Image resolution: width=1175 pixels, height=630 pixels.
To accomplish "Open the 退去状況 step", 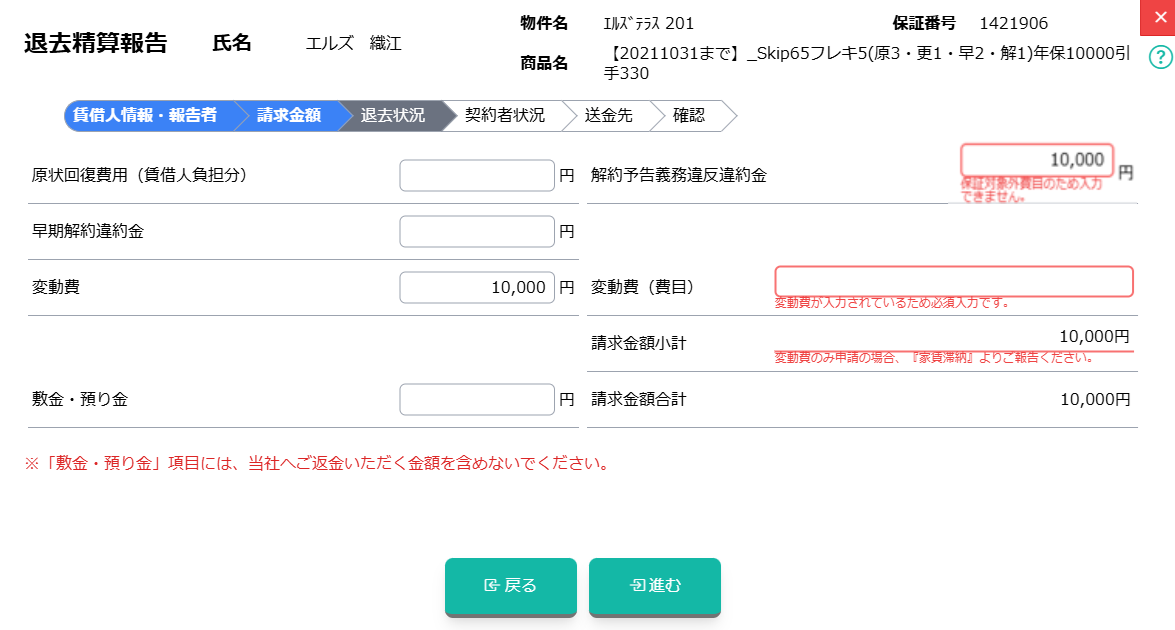I will click(x=393, y=115).
